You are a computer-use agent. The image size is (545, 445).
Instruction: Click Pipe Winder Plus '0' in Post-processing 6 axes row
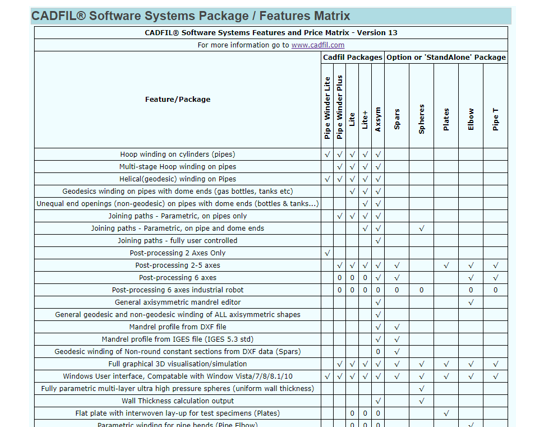[340, 278]
